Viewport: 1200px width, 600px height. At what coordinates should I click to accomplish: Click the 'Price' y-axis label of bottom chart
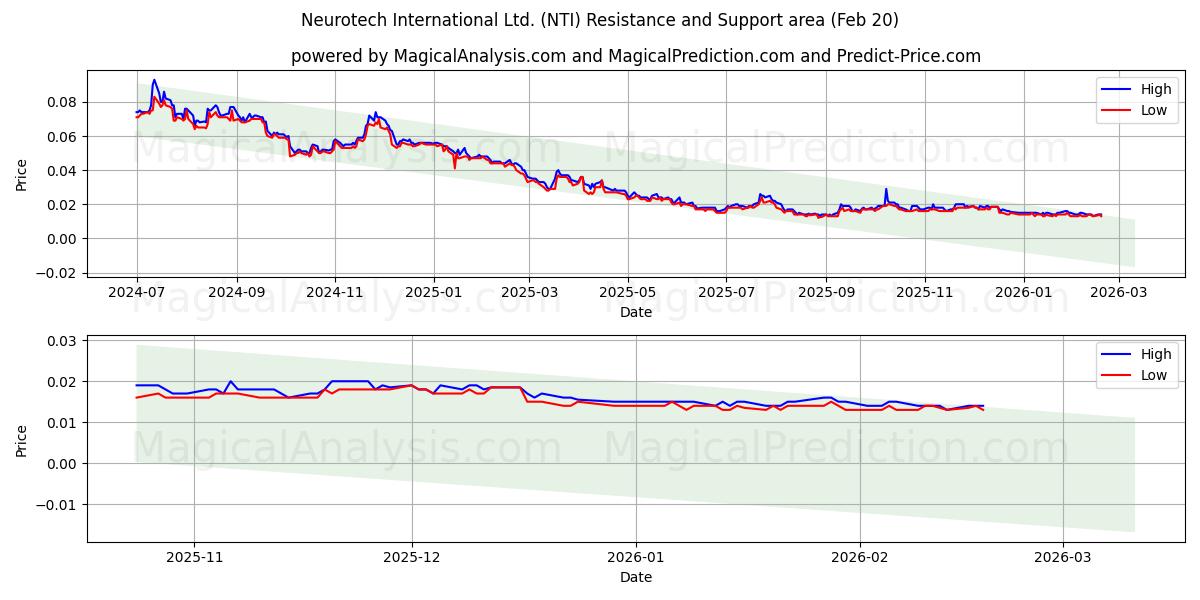tap(22, 439)
